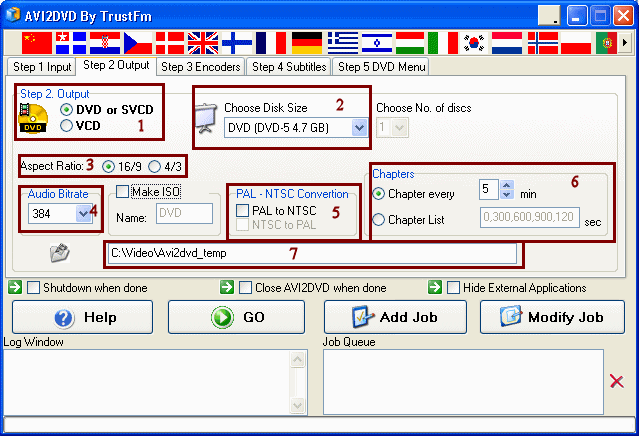Choose the Polish flag language

576,43
